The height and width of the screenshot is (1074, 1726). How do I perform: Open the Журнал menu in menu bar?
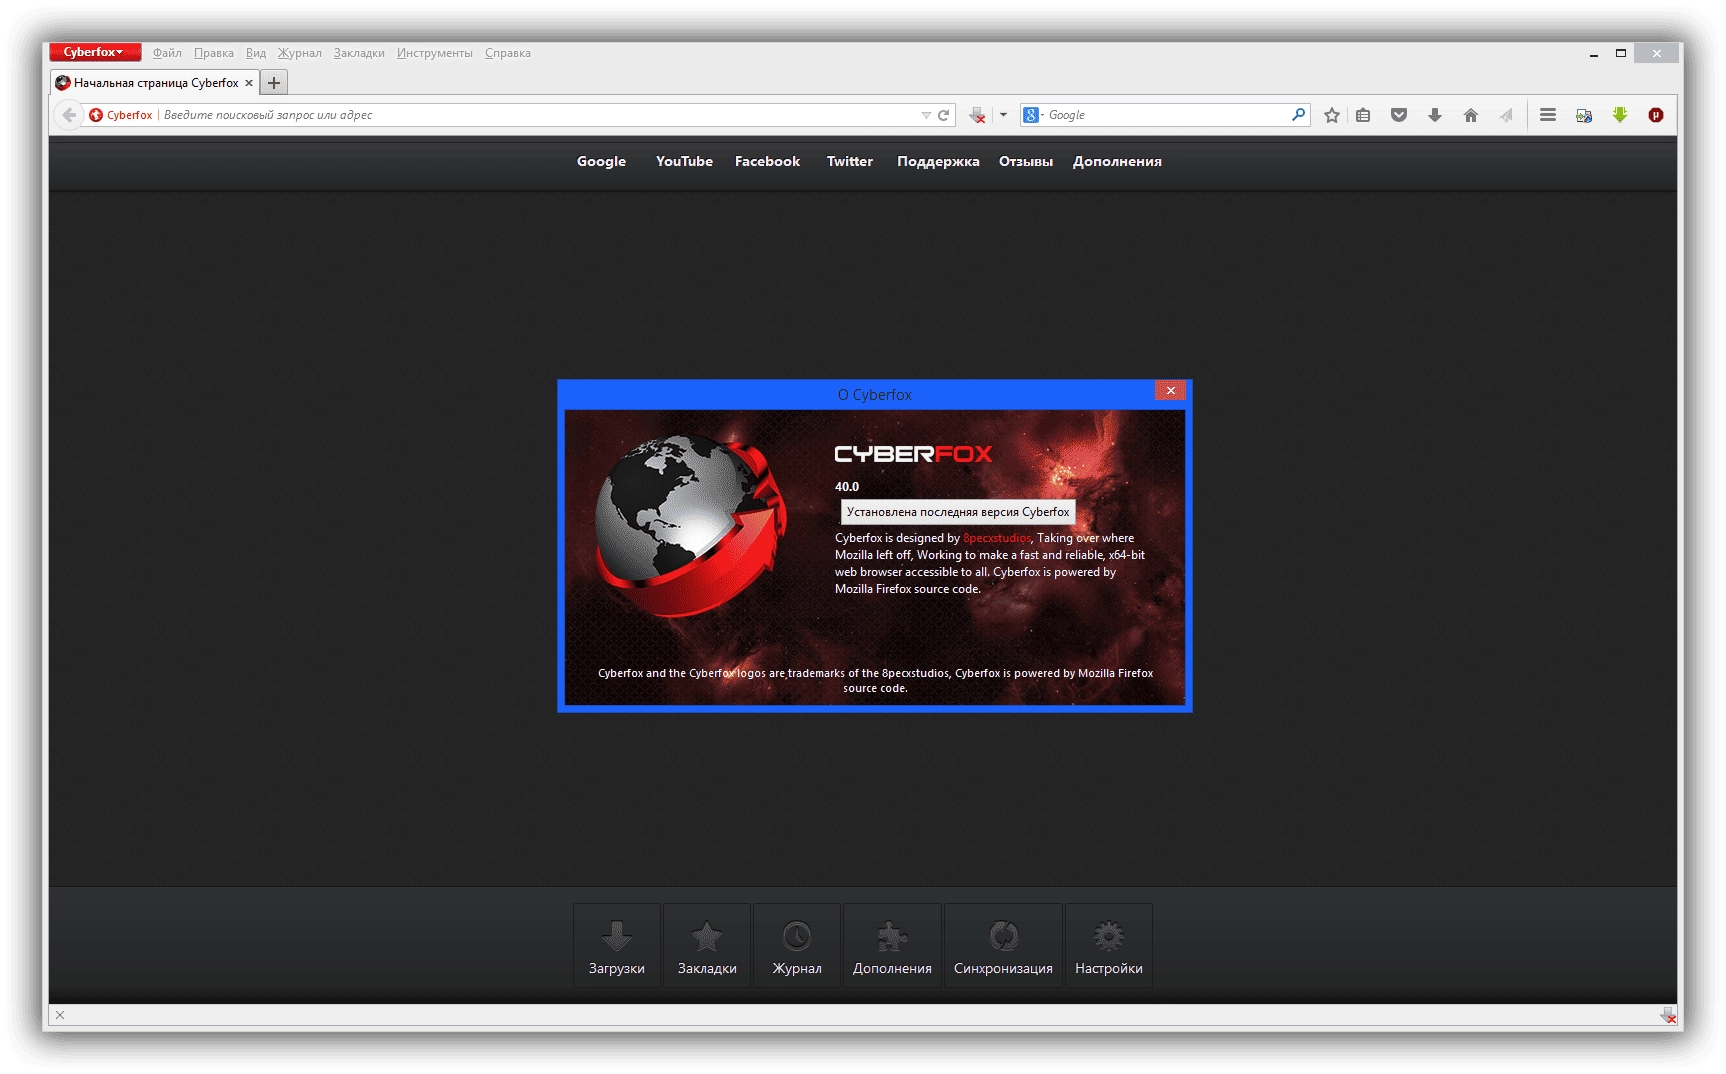tap(300, 53)
